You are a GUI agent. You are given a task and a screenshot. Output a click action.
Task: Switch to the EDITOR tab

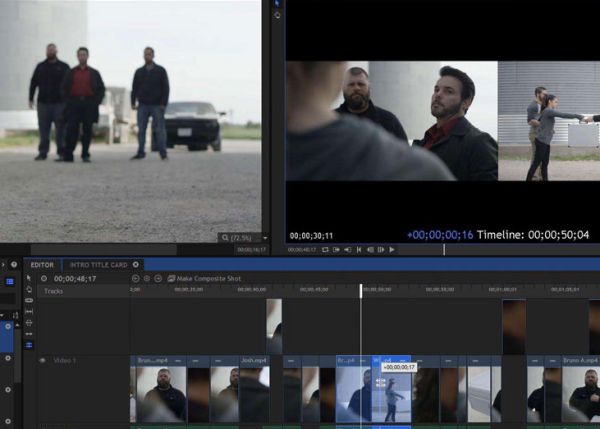click(42, 265)
